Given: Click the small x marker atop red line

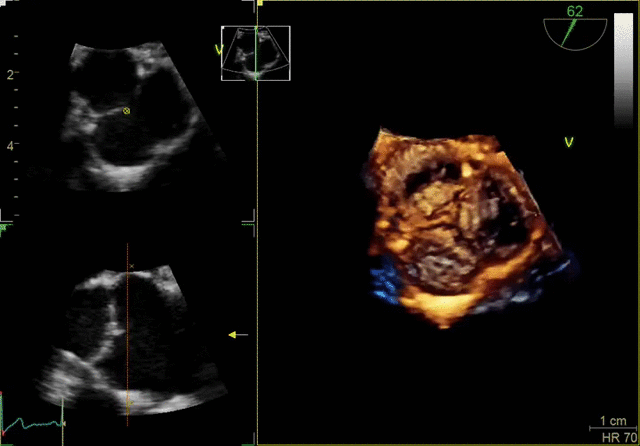Looking at the screenshot, I should (x=130, y=266).
